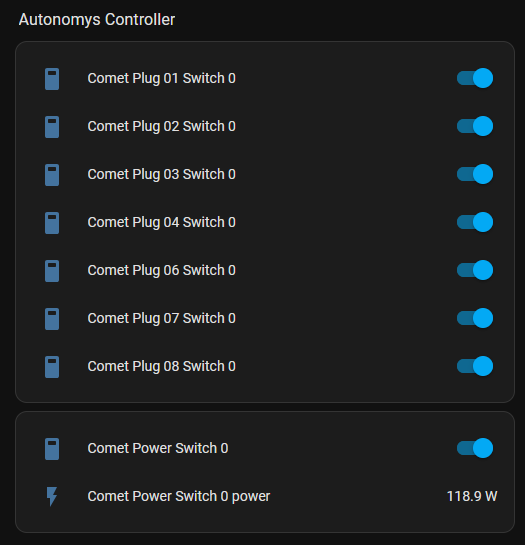Click the Comet Plug 07 switch icon
Screen dimensions: 525x545
tap(52, 319)
